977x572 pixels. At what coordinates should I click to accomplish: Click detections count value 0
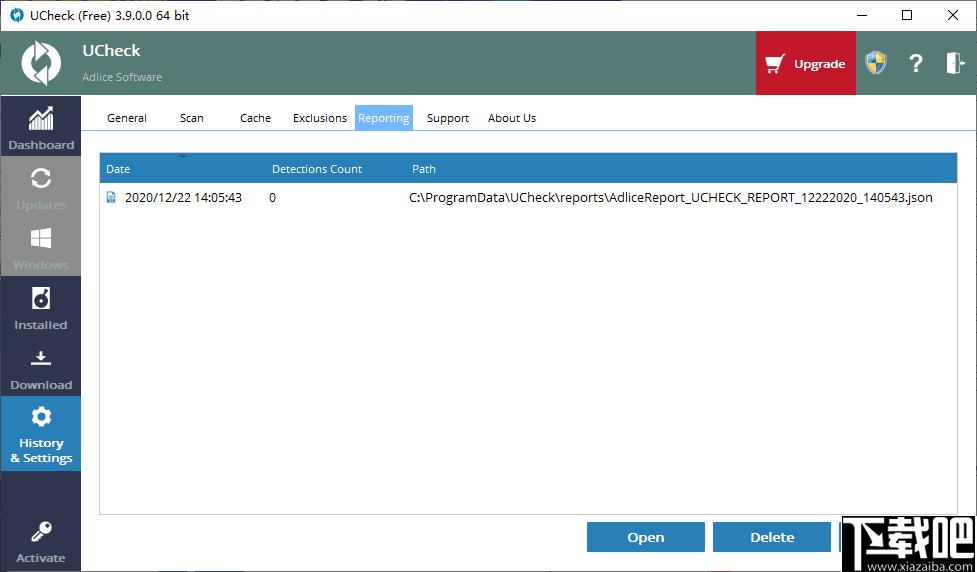(x=272, y=198)
